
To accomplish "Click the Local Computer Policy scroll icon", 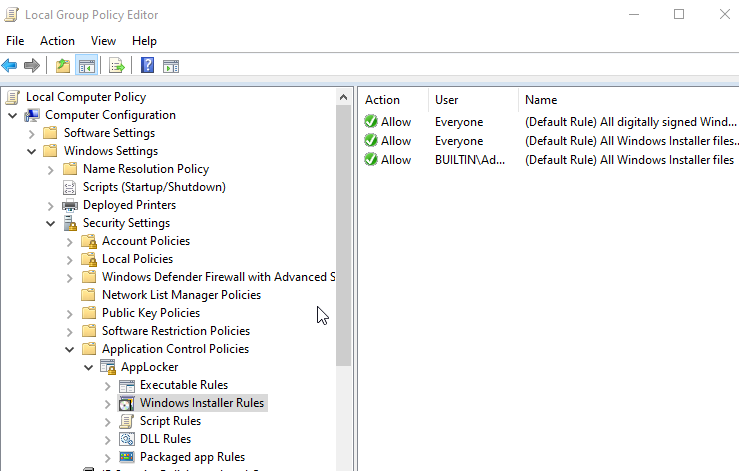I will (x=13, y=97).
